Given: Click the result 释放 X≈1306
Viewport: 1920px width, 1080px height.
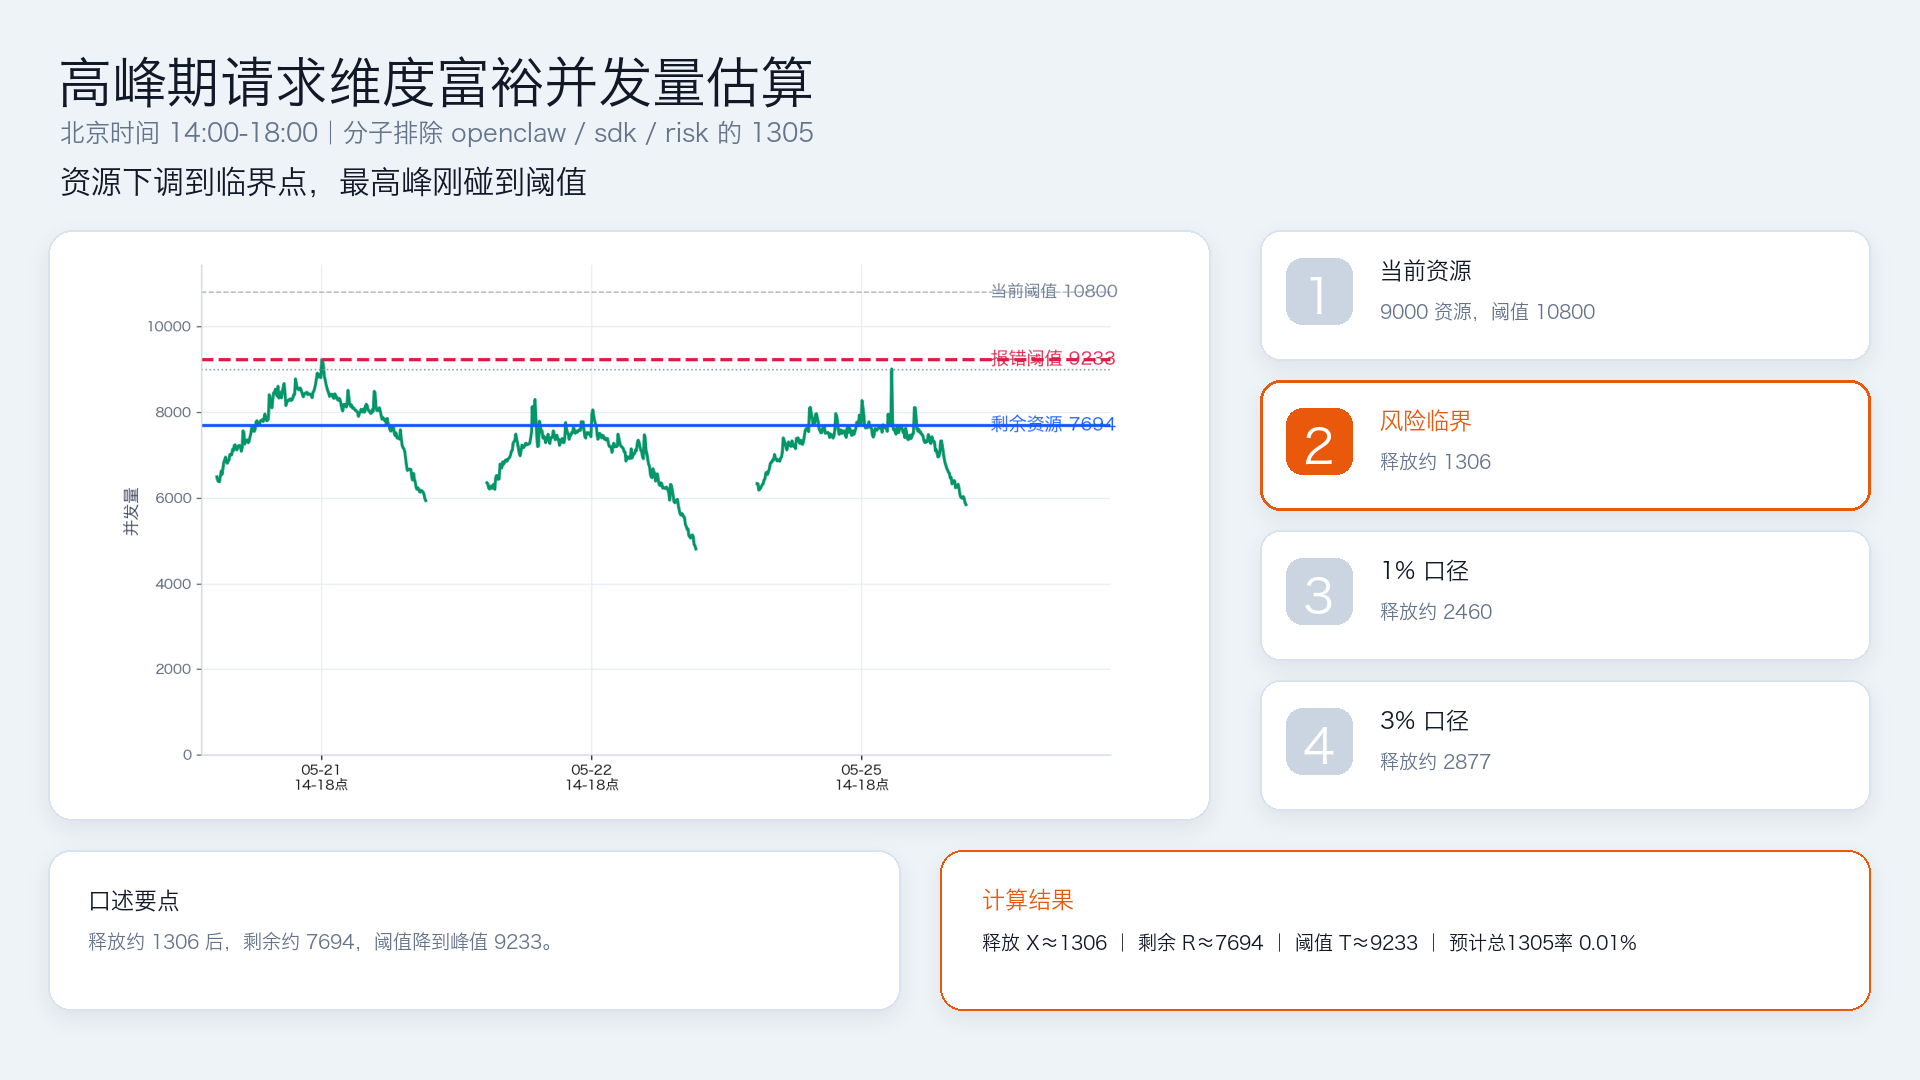Looking at the screenshot, I should pos(1044,943).
